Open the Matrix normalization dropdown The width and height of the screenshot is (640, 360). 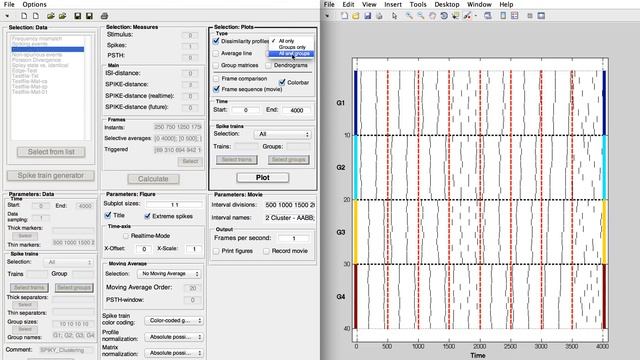click(174, 353)
